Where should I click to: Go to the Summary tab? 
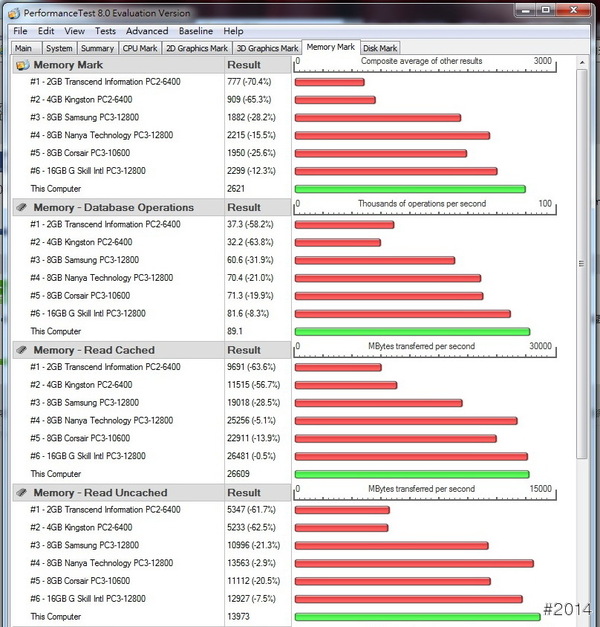click(97, 48)
